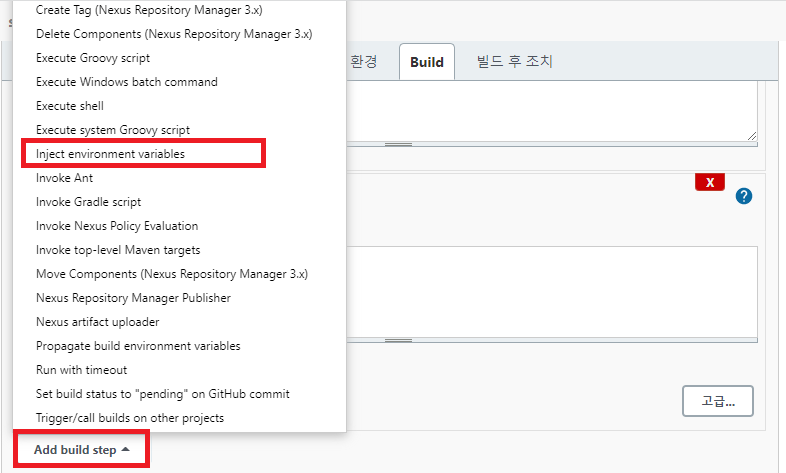Focus the upper textarea in Build section
Image resolution: width=786 pixels, height=473 pixels.
(x=551, y=111)
